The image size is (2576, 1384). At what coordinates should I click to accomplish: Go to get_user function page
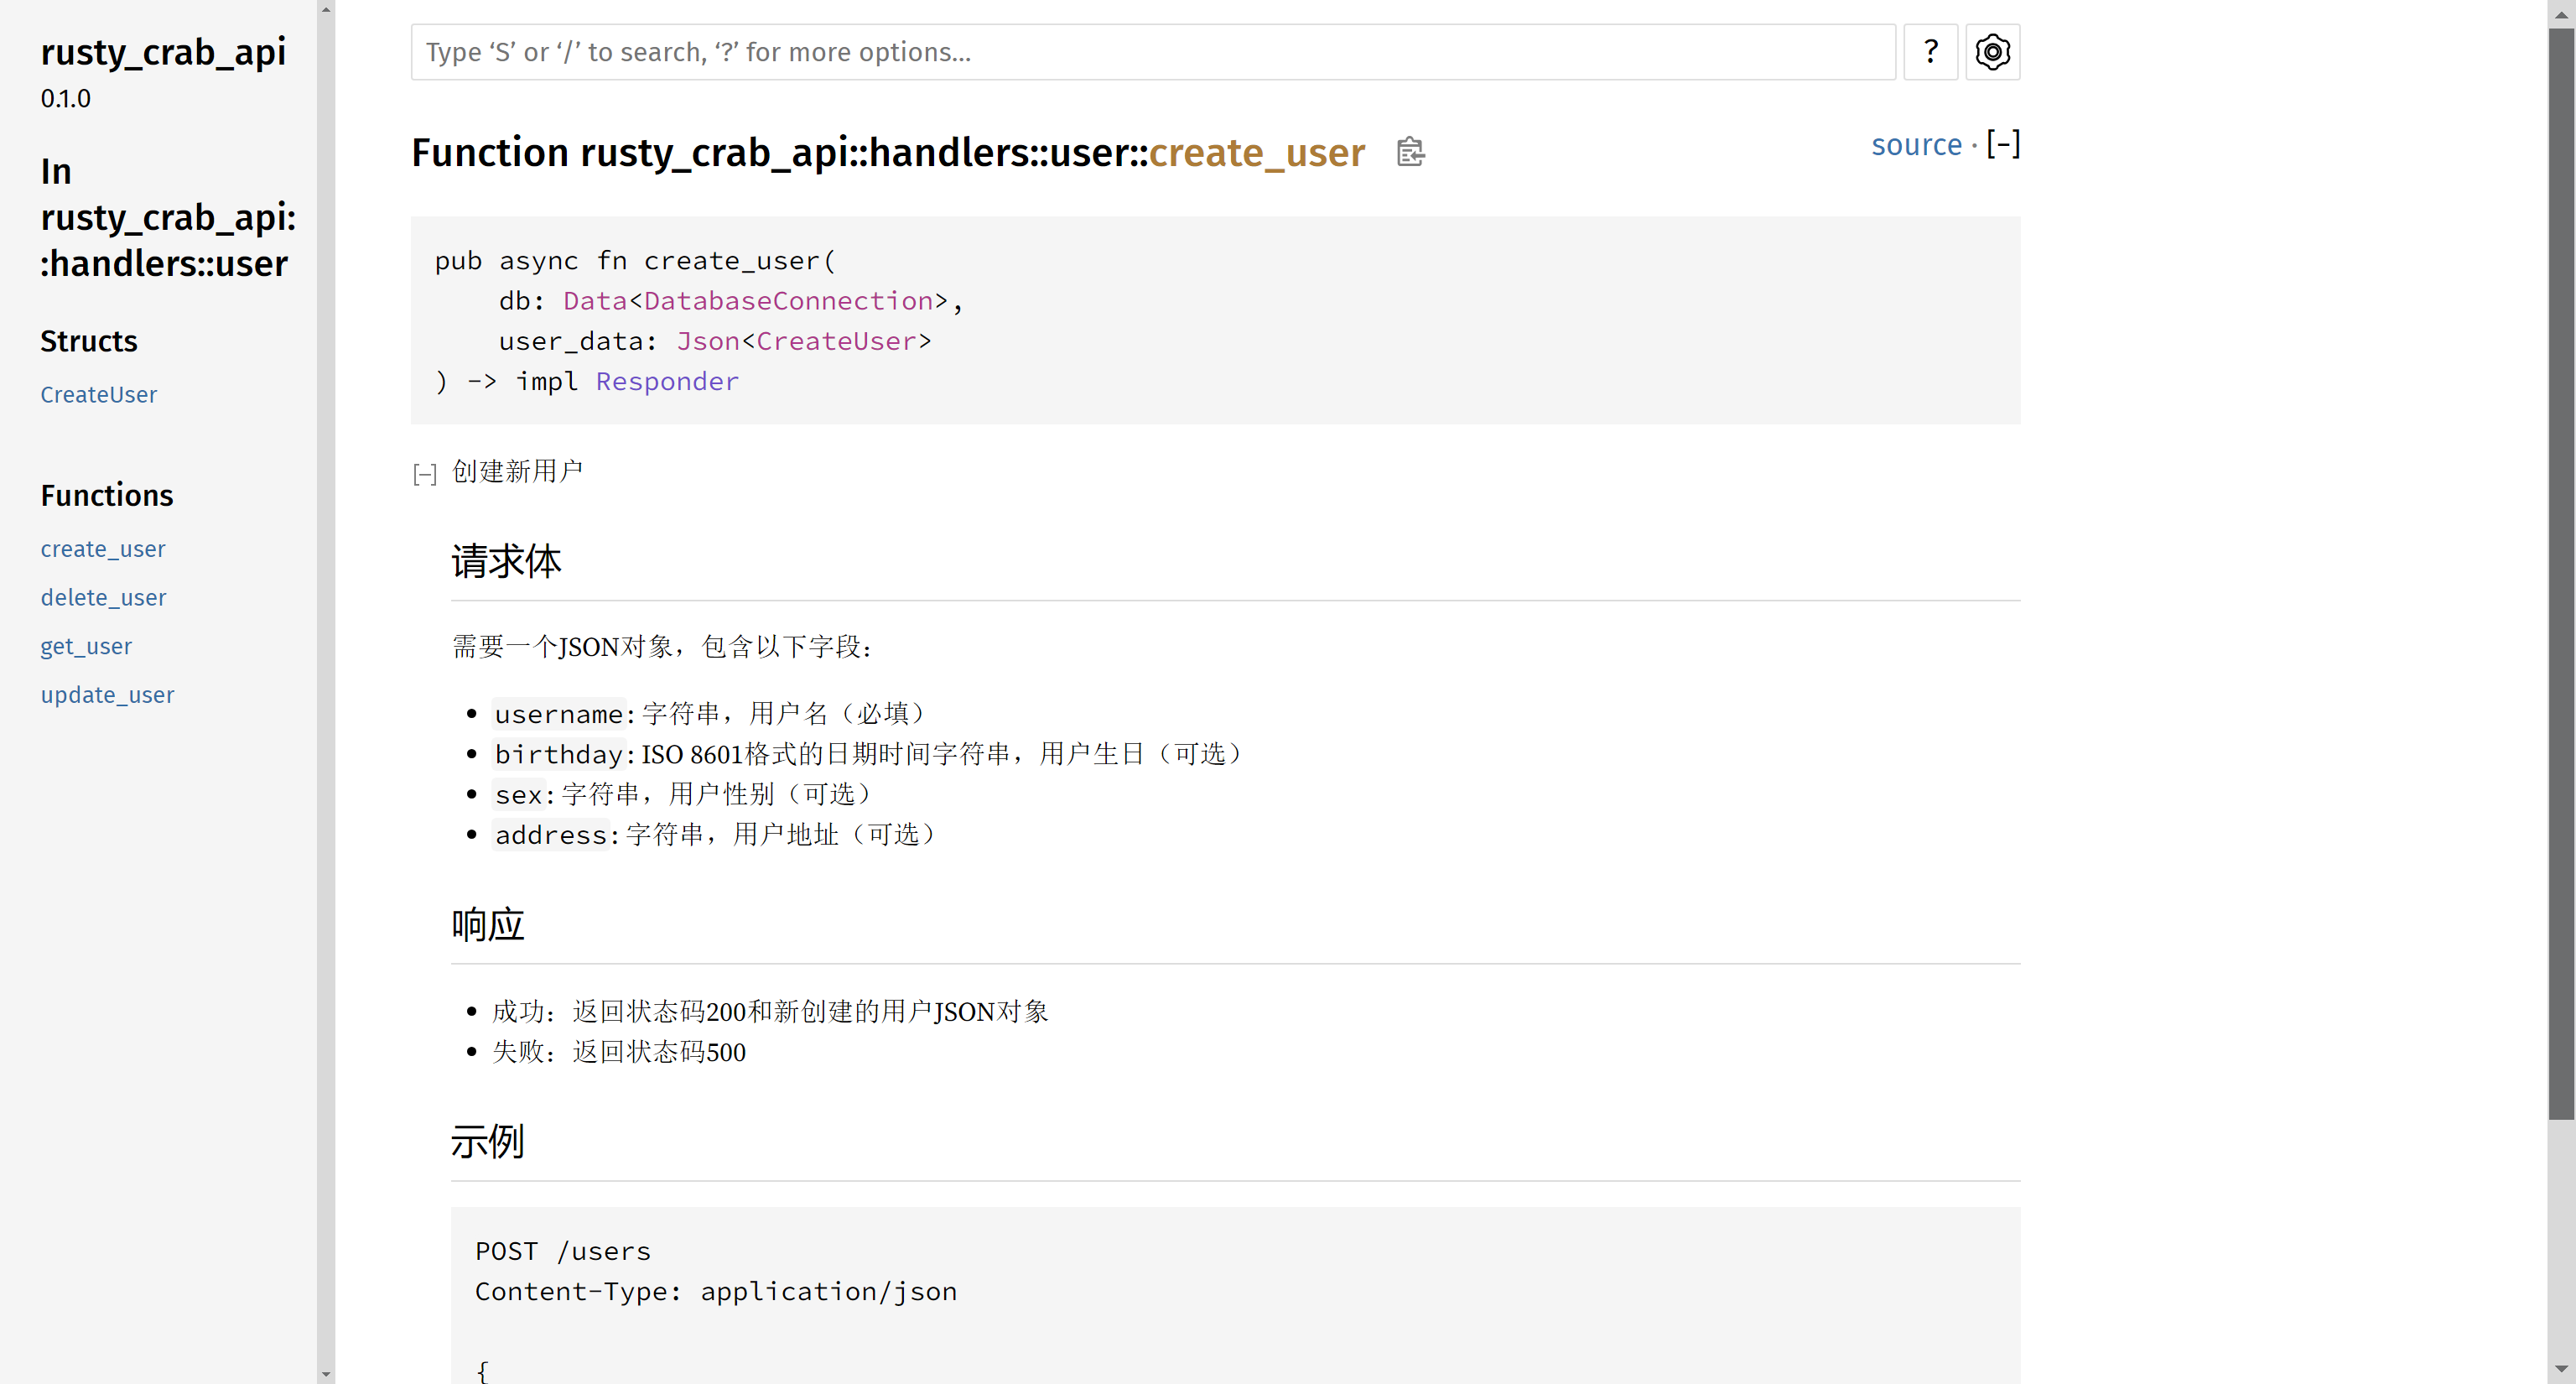coord(86,646)
